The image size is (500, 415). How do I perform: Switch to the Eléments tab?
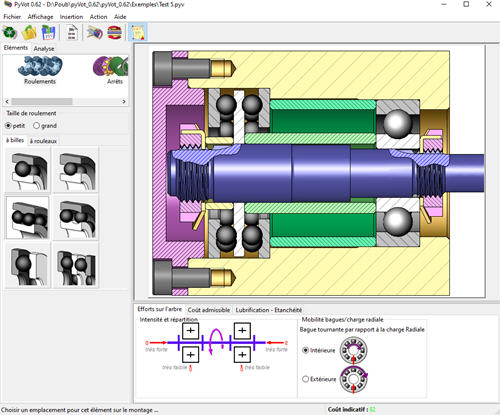(x=16, y=48)
